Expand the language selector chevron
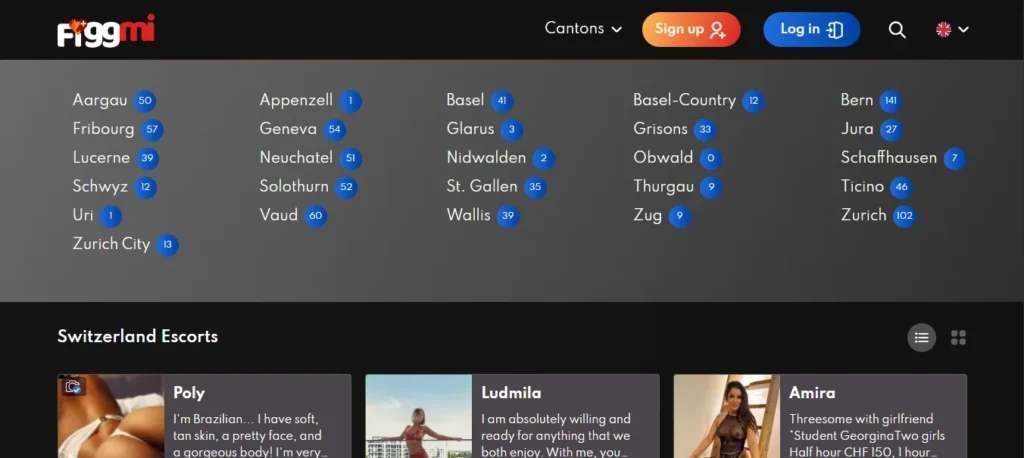 pos(964,30)
